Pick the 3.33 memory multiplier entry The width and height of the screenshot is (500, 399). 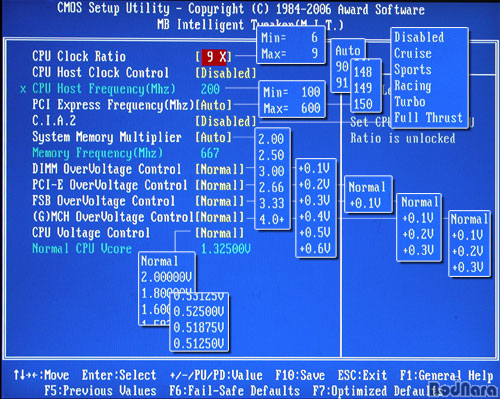tap(272, 203)
